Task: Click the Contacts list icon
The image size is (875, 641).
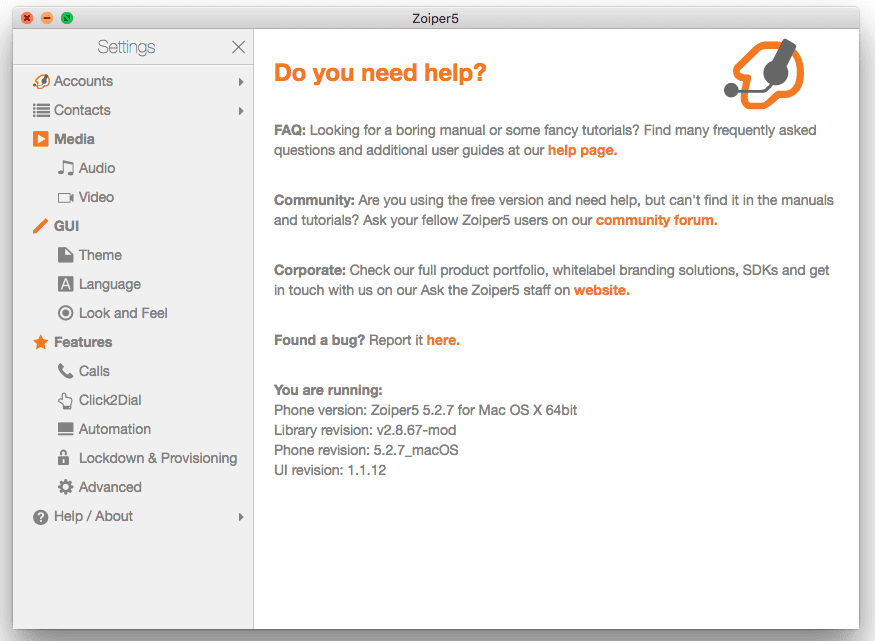Action: point(41,110)
